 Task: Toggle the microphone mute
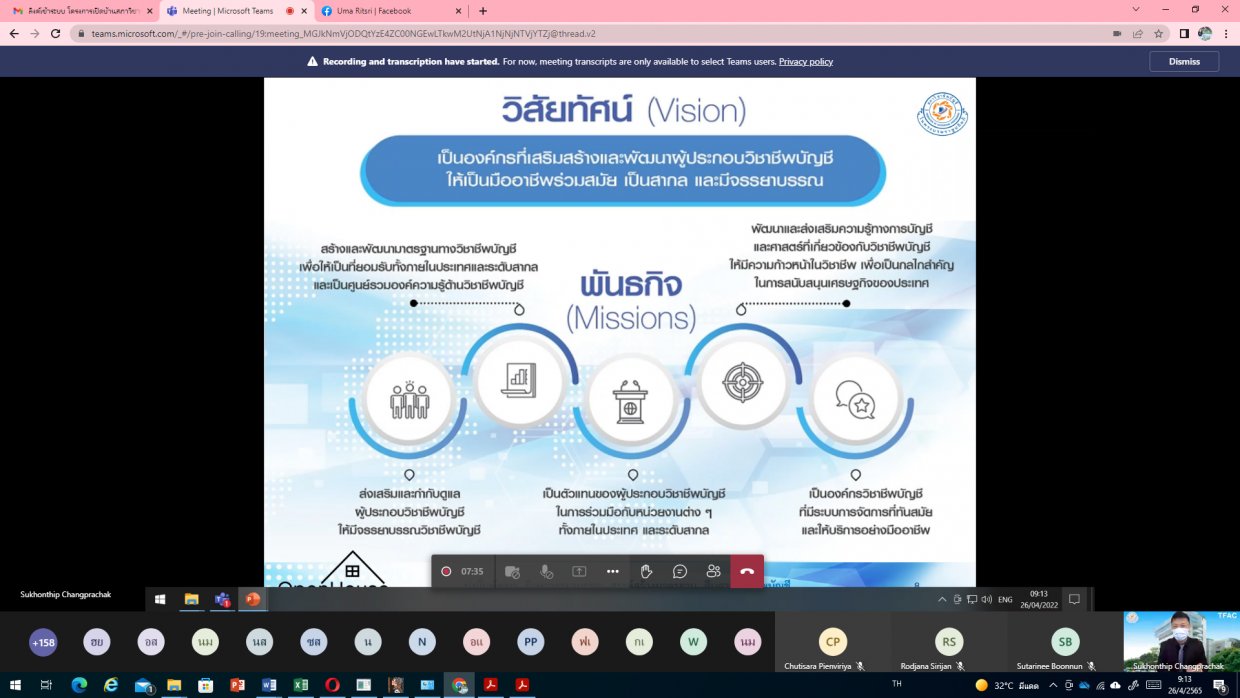tap(546, 571)
